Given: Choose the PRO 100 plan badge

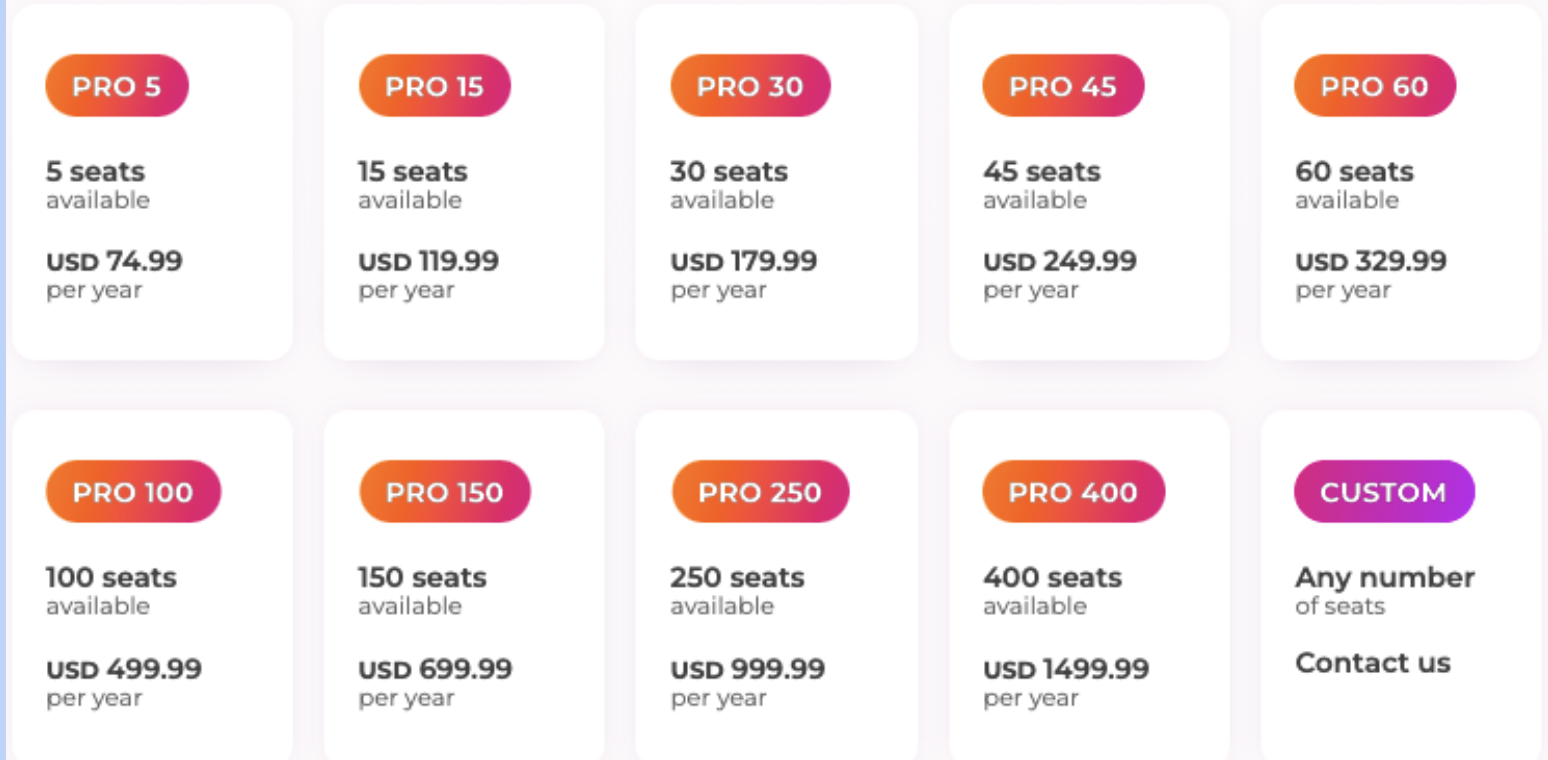Looking at the screenshot, I should tap(133, 492).
